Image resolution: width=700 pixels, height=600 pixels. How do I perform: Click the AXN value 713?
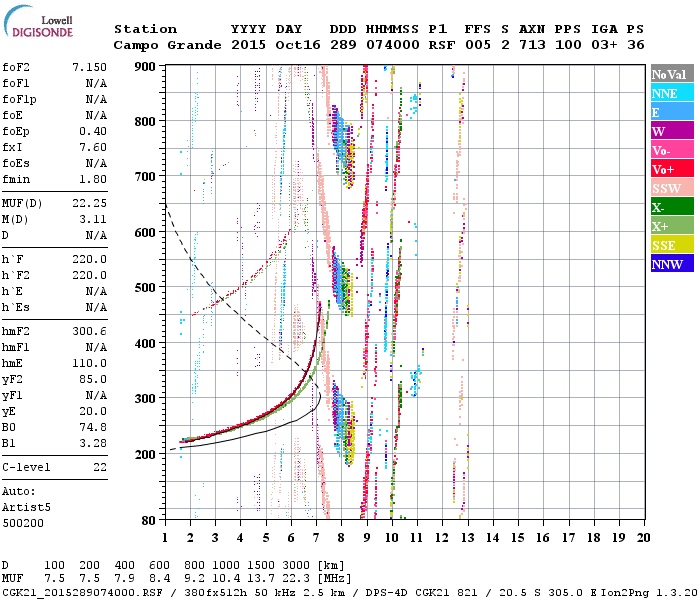(532, 45)
